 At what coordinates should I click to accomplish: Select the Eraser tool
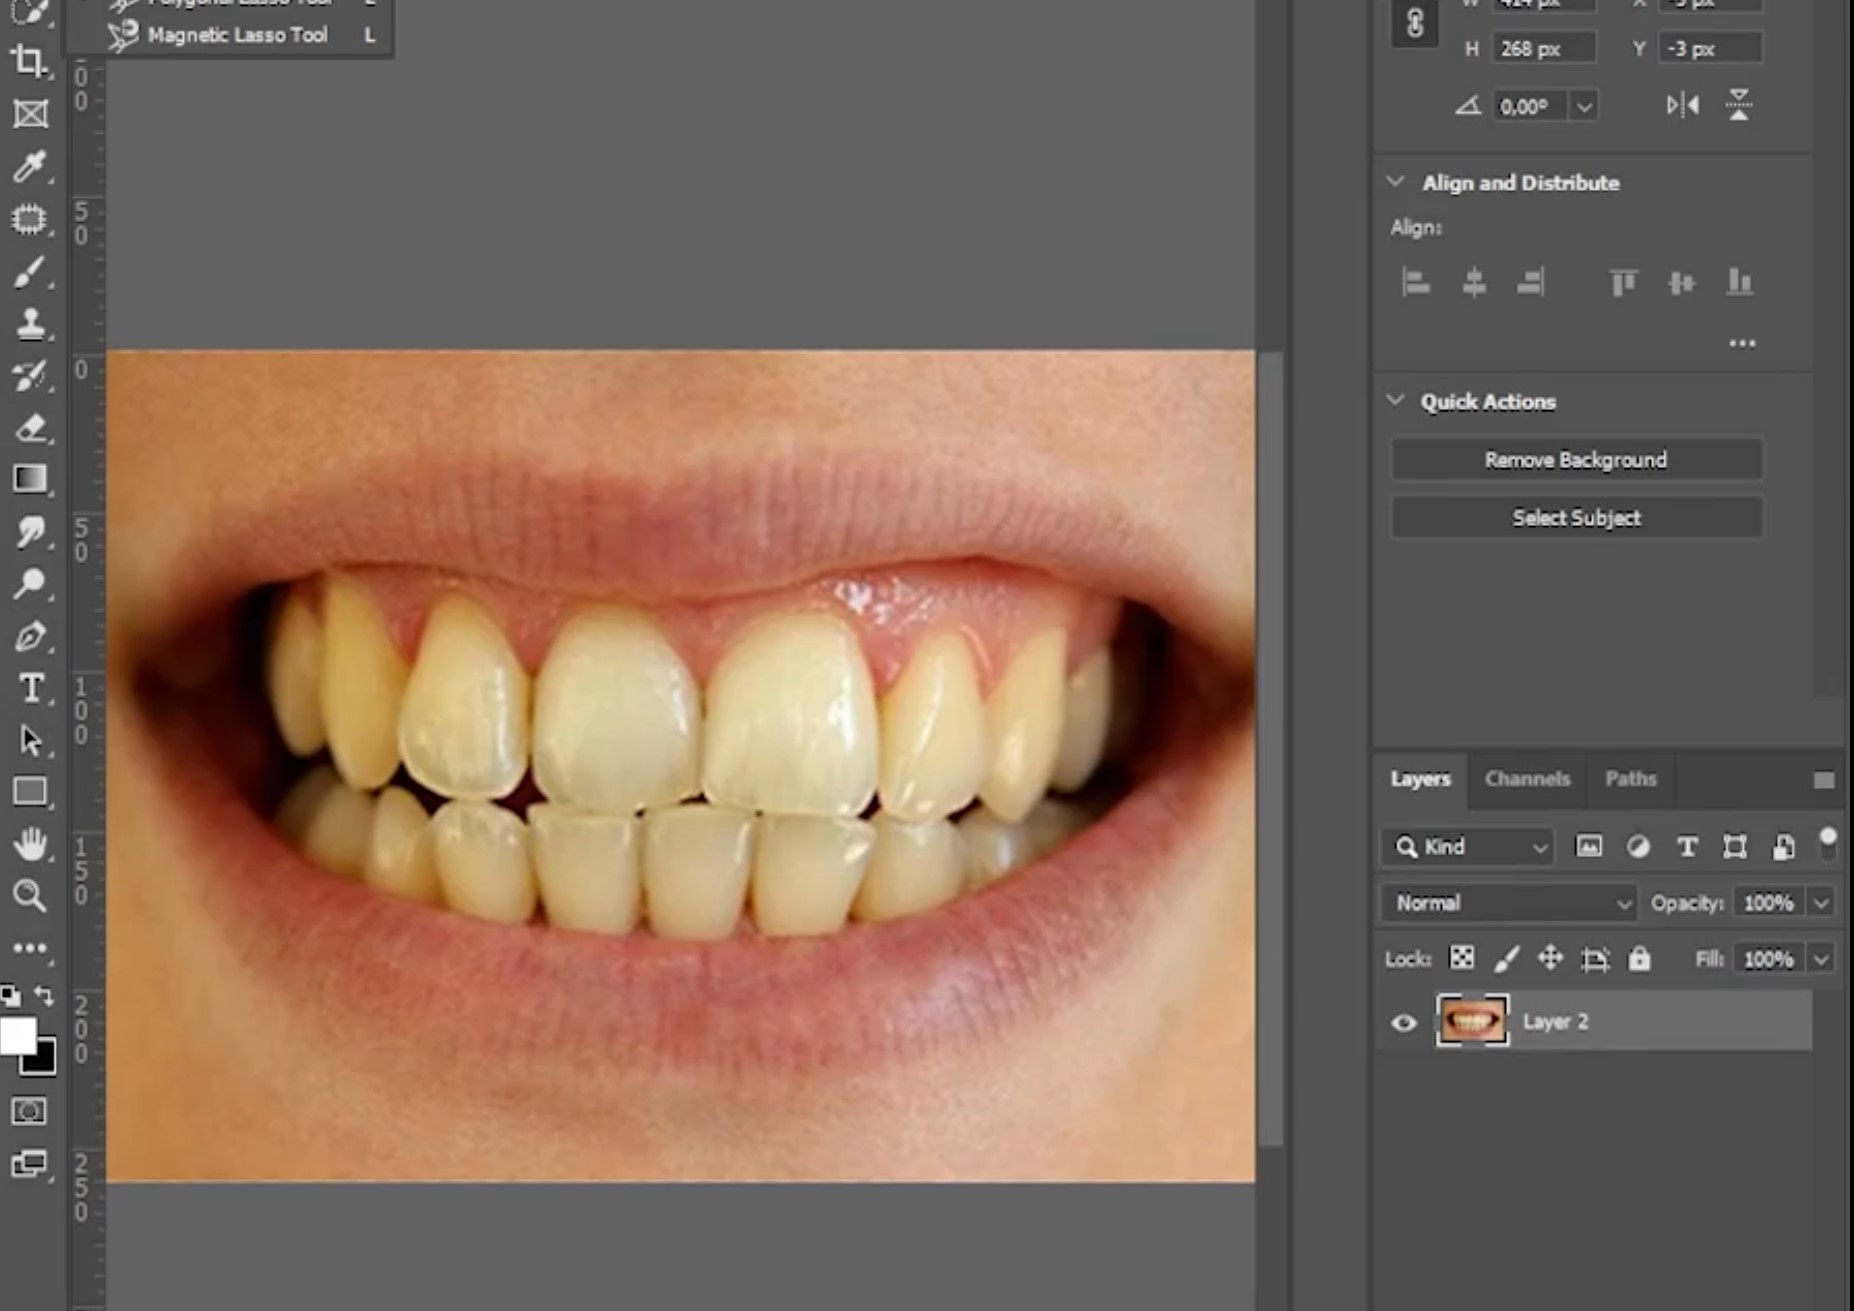click(x=30, y=428)
